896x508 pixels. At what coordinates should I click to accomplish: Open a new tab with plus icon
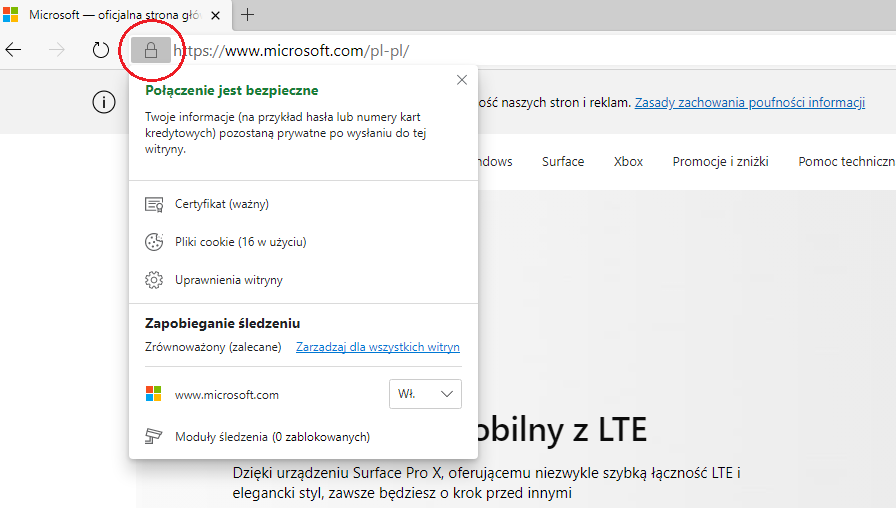click(248, 15)
